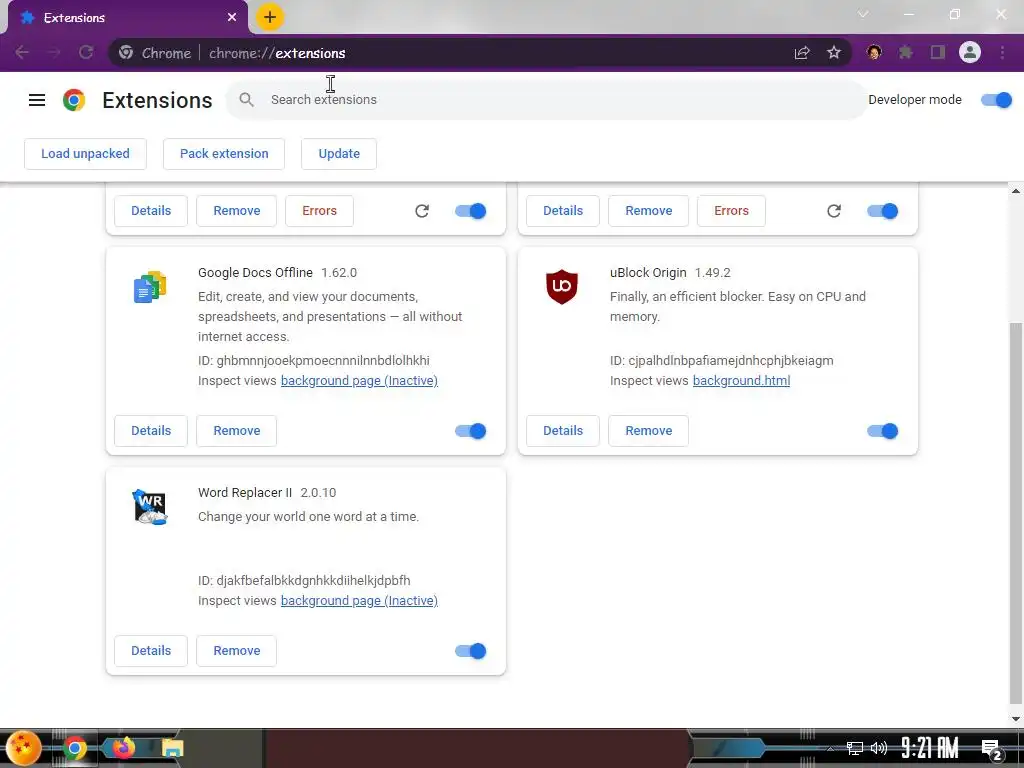This screenshot has width=1024, height=768.
Task: Select the uBlock Origin ID text
Action: [722, 360]
